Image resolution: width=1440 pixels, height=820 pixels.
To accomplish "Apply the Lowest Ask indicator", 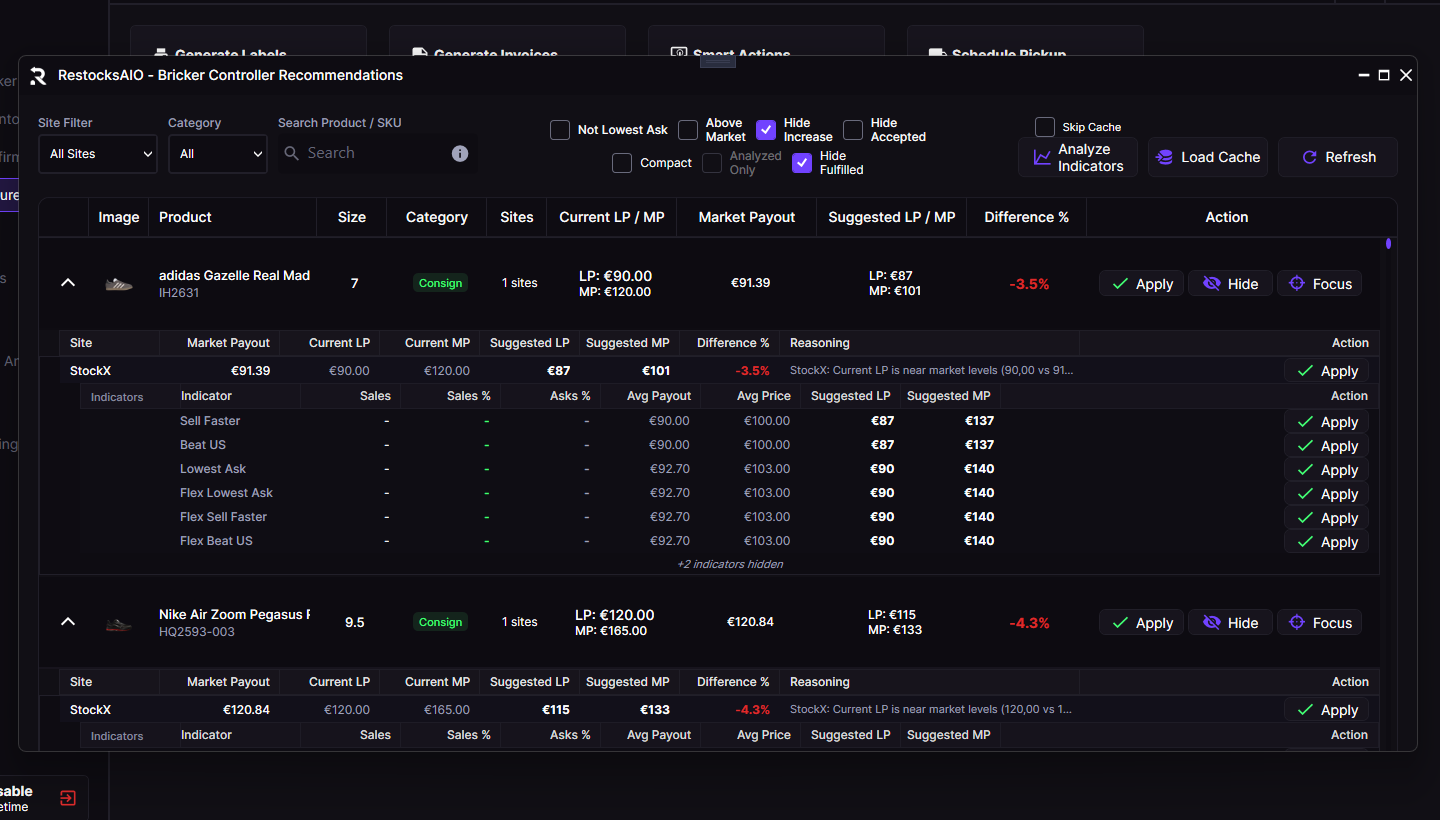I will pos(1327,470).
